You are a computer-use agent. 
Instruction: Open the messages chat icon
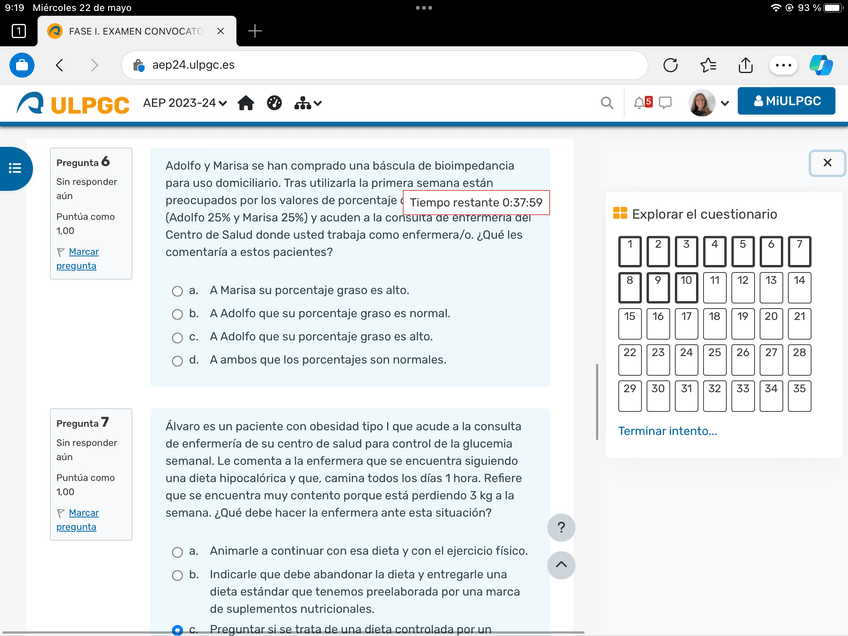point(666,103)
